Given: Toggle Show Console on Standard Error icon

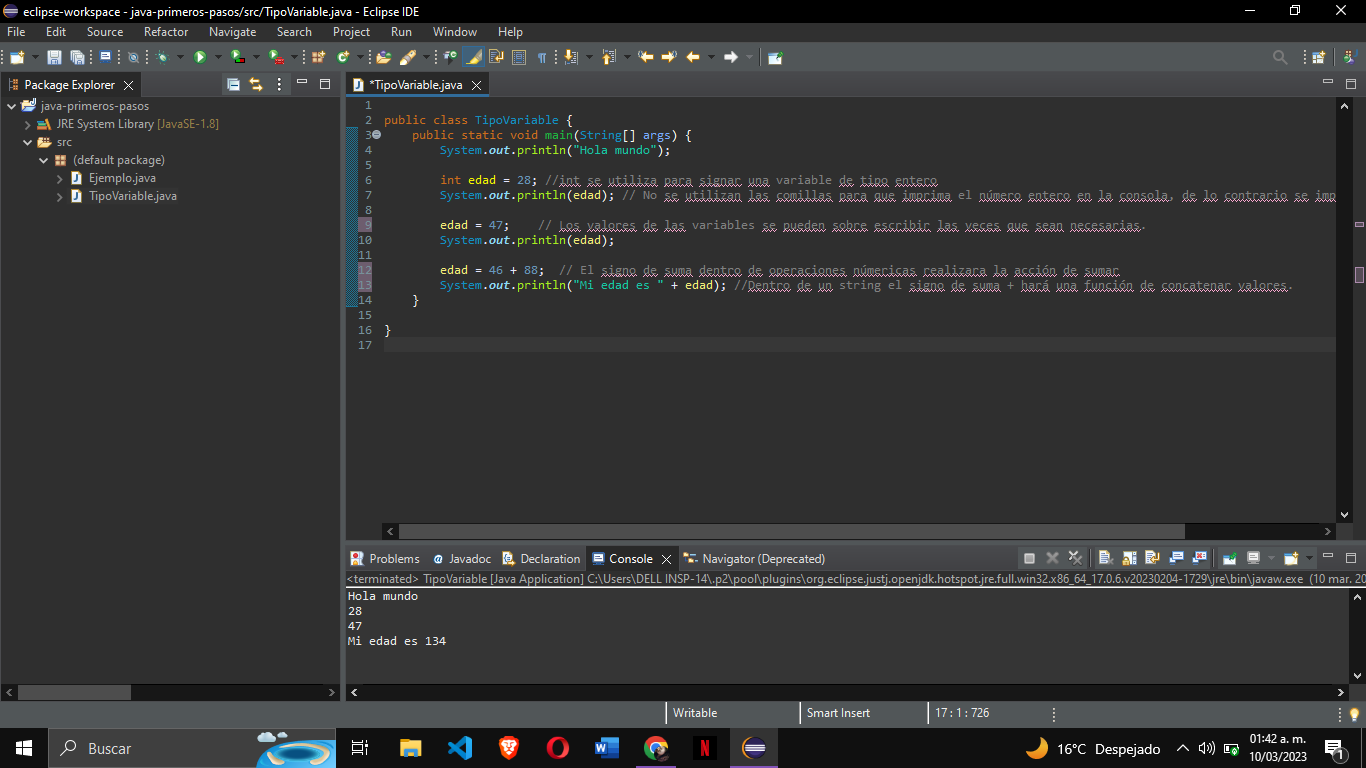Looking at the screenshot, I should [x=1200, y=558].
